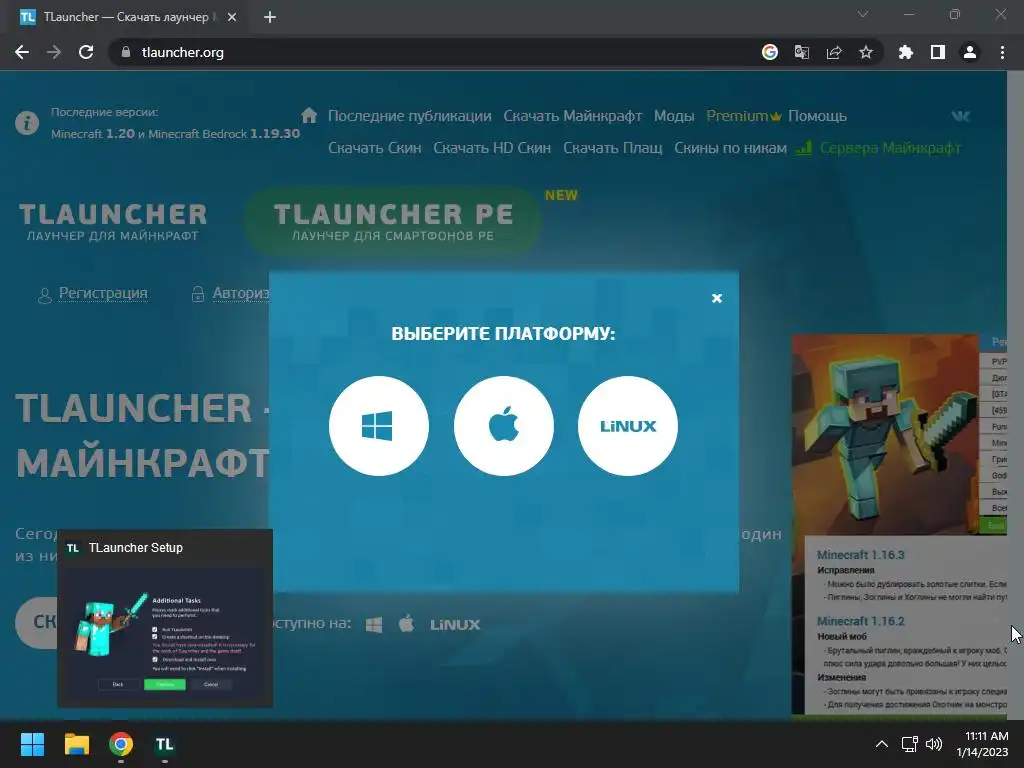Screen dimensions: 1024x768
Task: Click the info icon near latest versions
Action: (27, 123)
